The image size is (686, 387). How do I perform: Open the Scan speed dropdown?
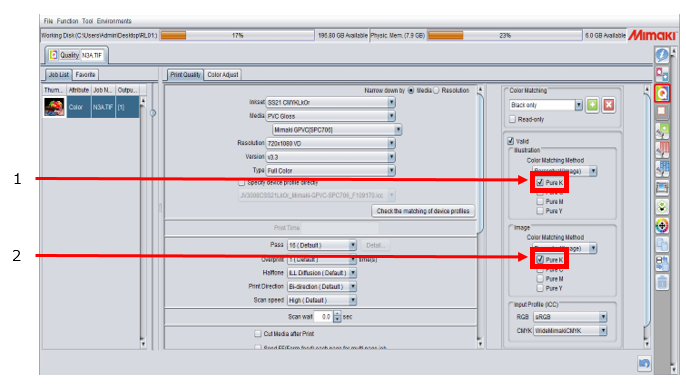click(x=322, y=300)
